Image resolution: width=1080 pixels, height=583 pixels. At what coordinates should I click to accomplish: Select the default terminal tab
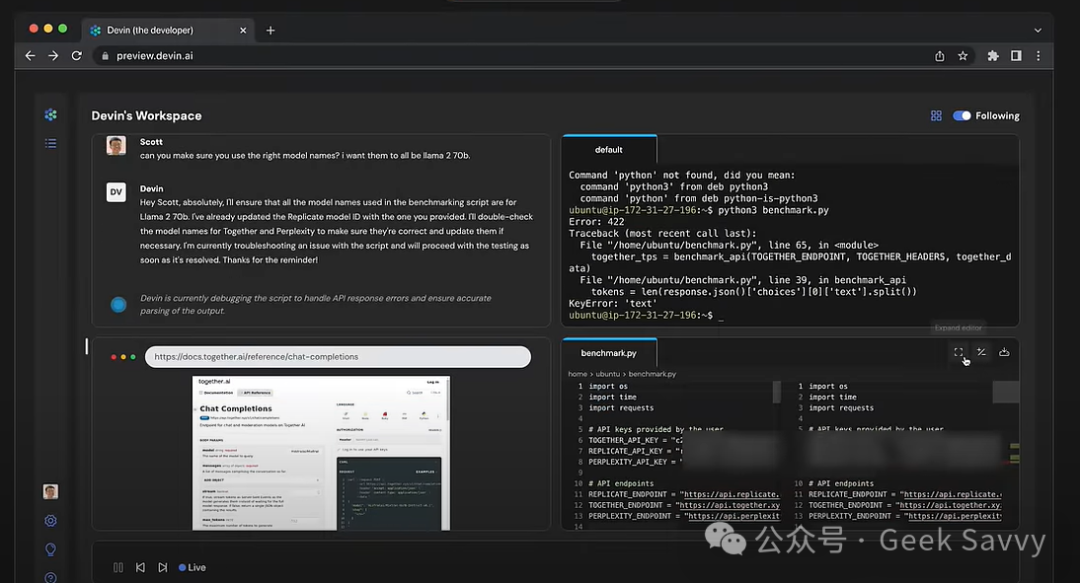pos(609,150)
